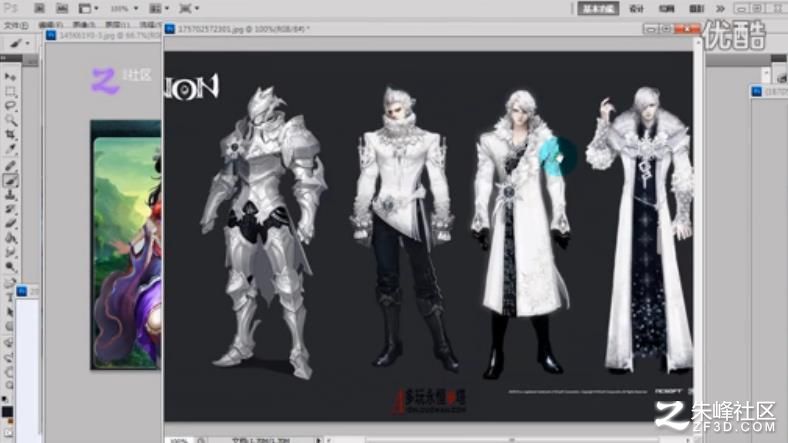The height and width of the screenshot is (443, 788).
Task: Open the zoom level dropdown showing 100%
Action: click(124, 9)
